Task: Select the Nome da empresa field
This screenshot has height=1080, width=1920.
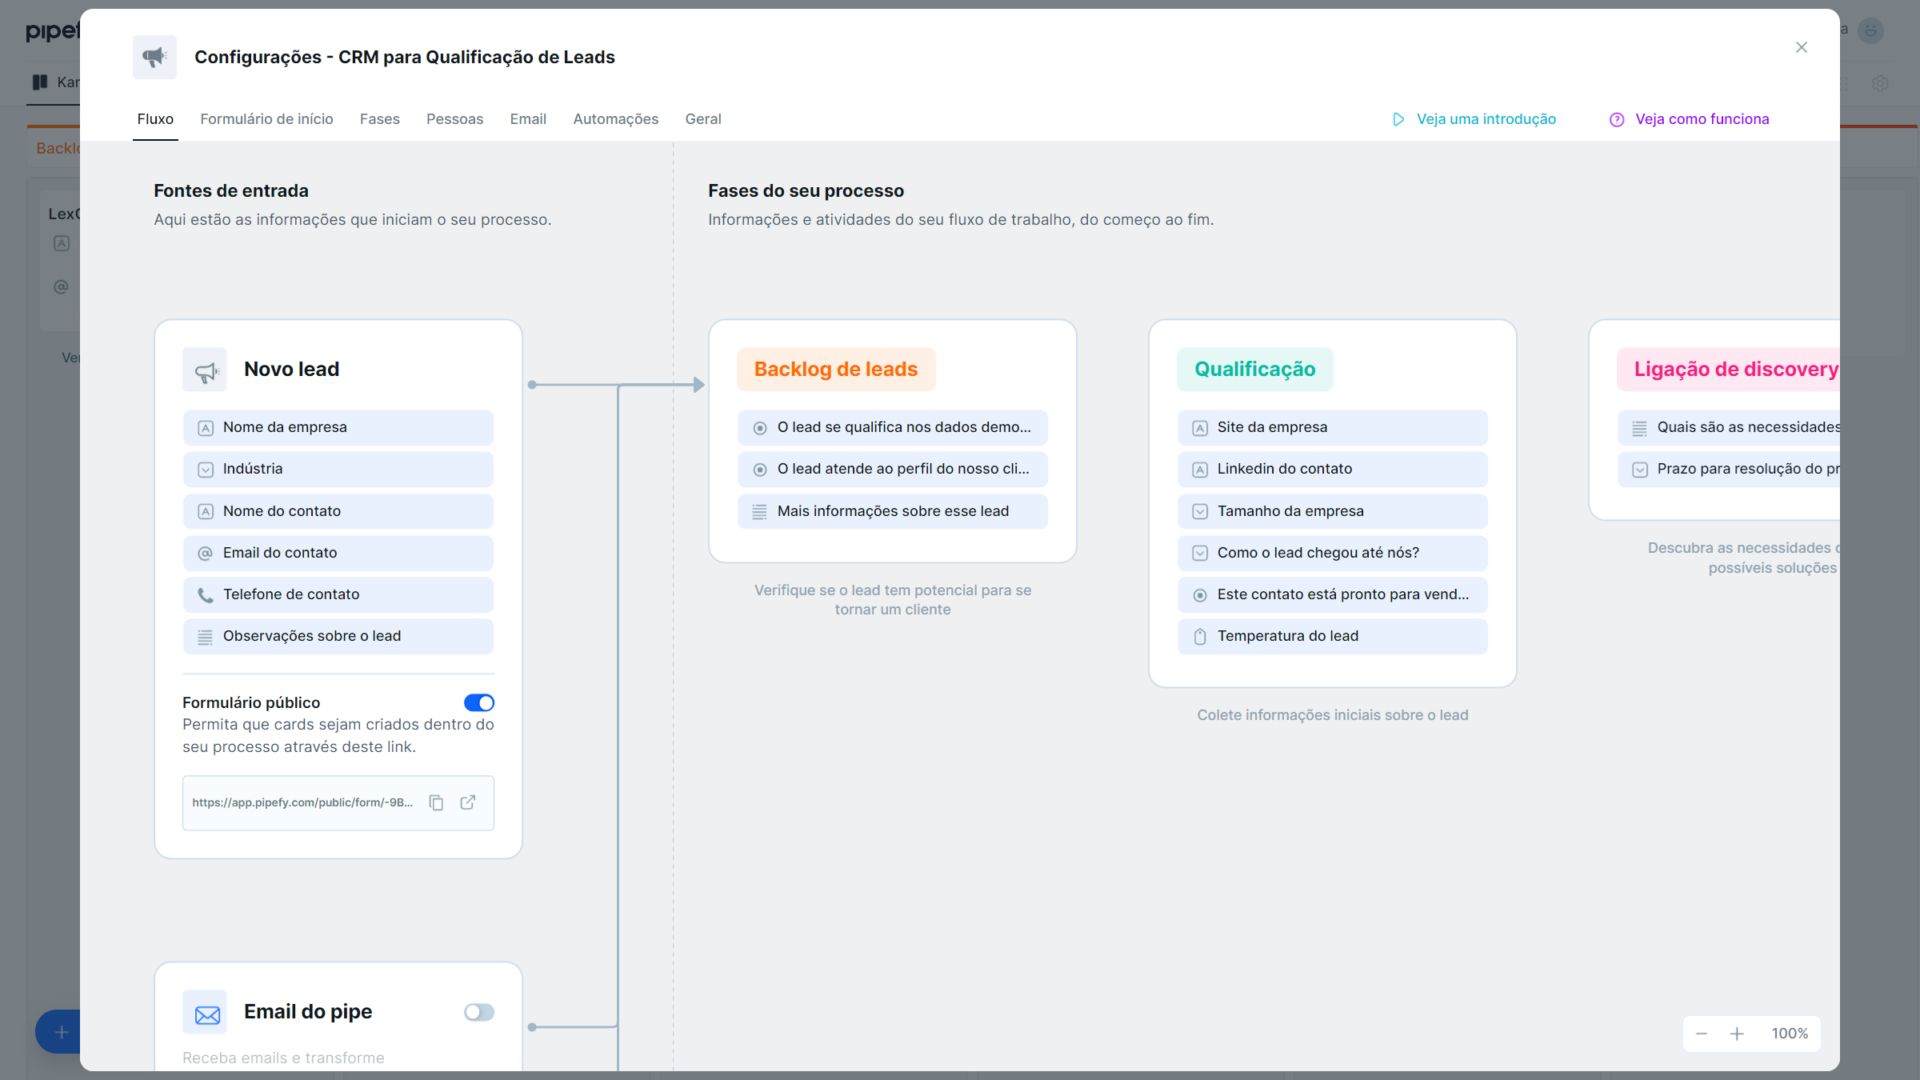Action: 338,428
